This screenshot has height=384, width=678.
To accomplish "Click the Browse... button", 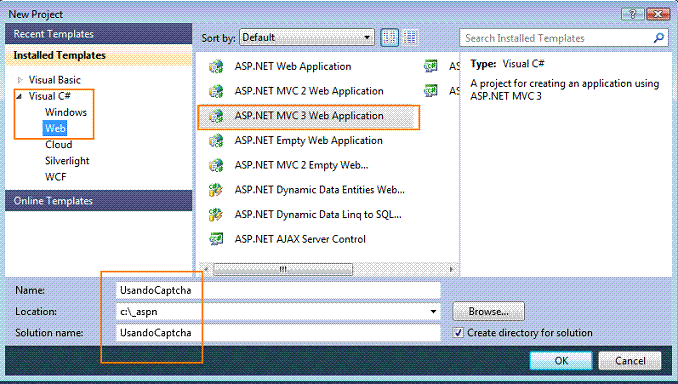I will [488, 311].
